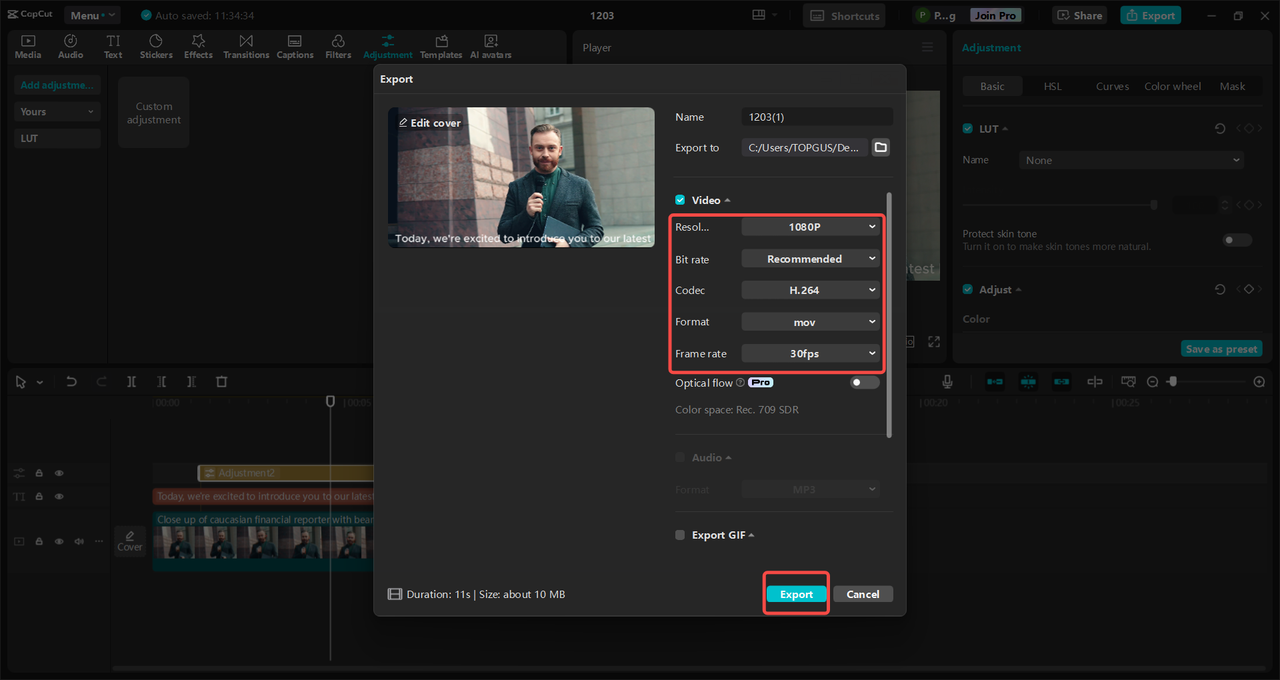The width and height of the screenshot is (1280, 680).
Task: Open the Frame rate dropdown showing 30fps
Action: 811,353
